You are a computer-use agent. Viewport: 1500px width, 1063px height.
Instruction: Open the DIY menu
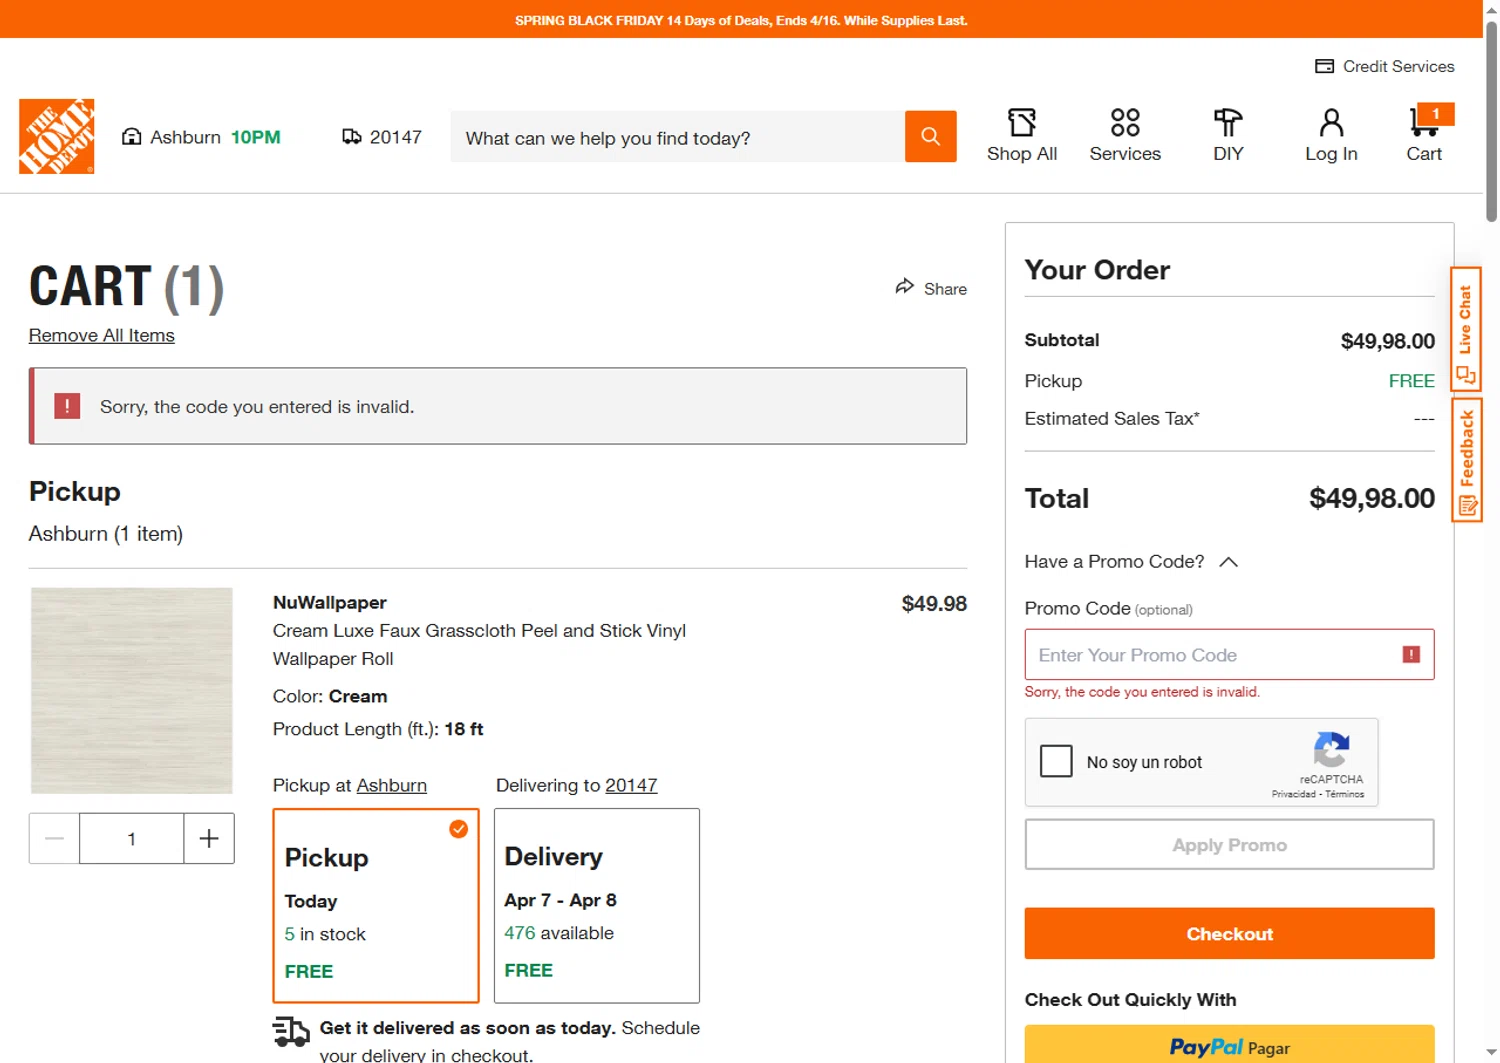pyautogui.click(x=1228, y=136)
